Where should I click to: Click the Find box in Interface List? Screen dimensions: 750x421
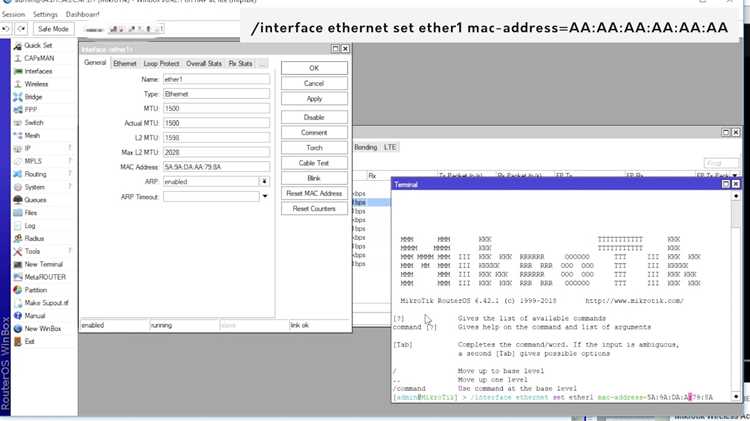(x=721, y=163)
